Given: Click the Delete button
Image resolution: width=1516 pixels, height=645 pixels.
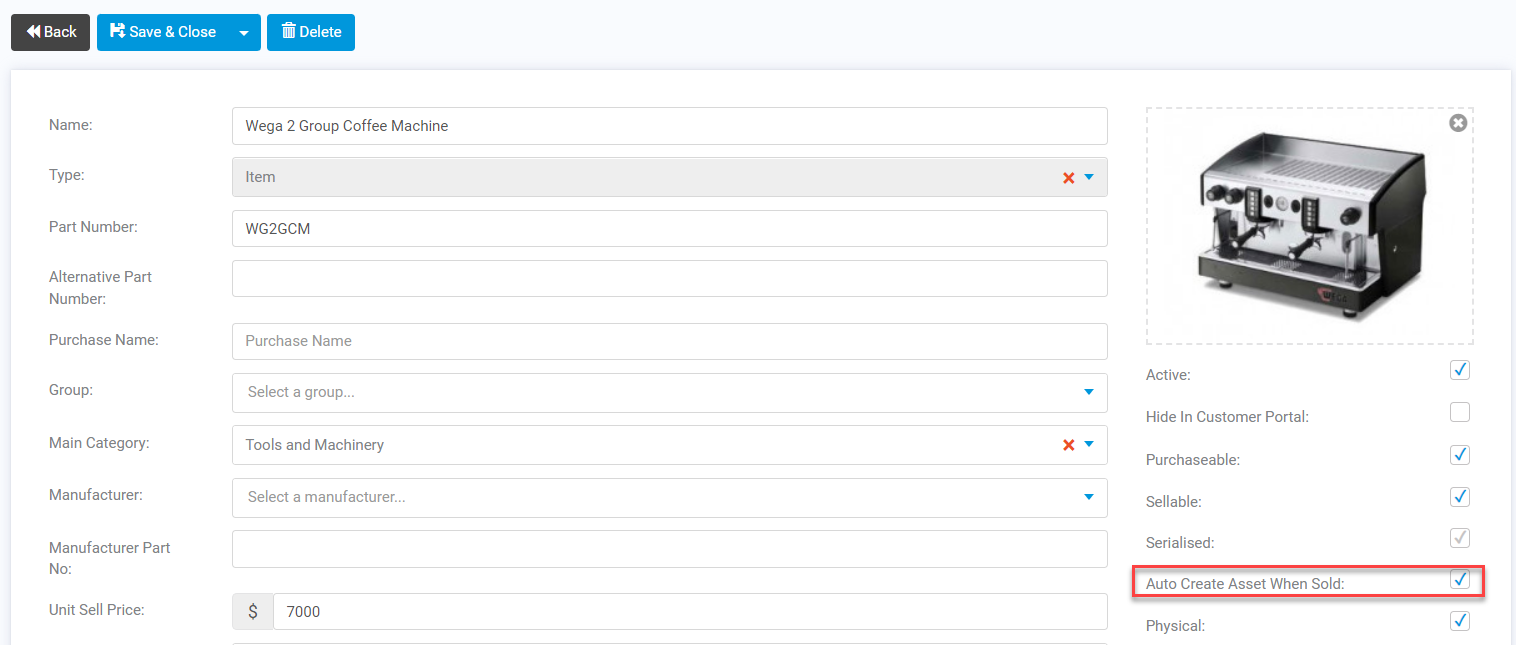Looking at the screenshot, I should point(311,32).
